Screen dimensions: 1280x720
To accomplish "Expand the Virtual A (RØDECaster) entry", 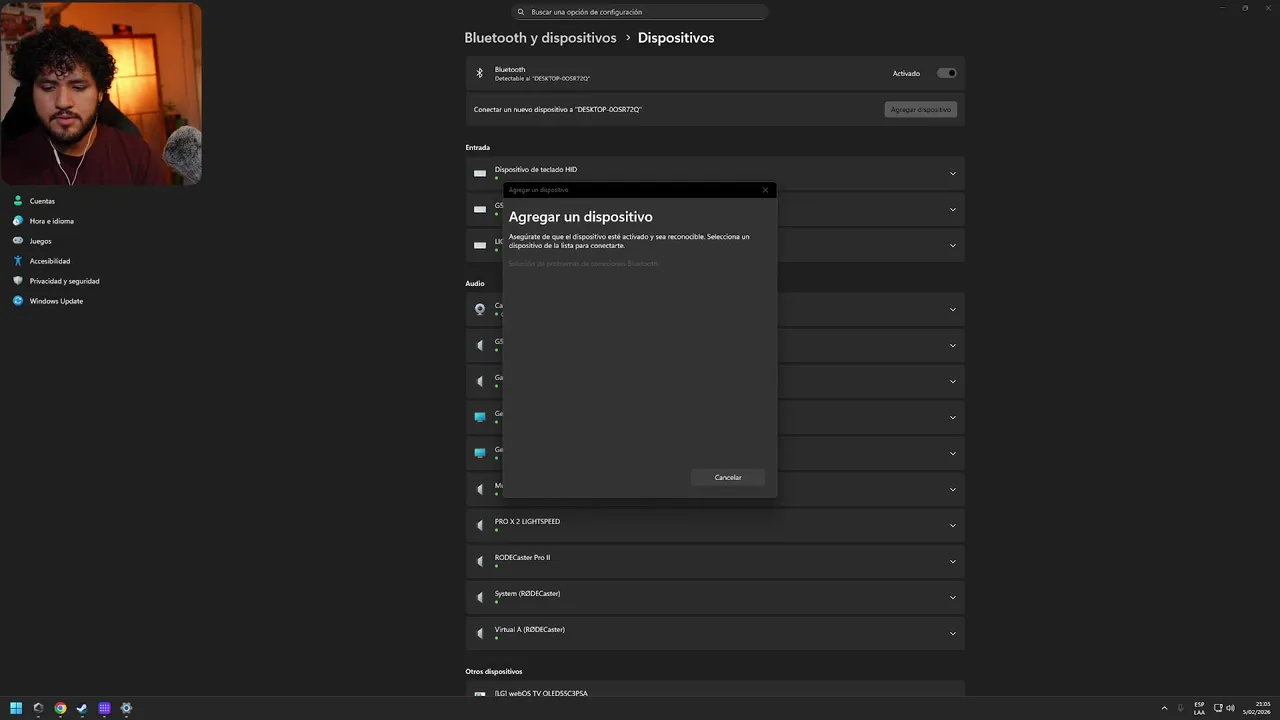I will click(952, 634).
